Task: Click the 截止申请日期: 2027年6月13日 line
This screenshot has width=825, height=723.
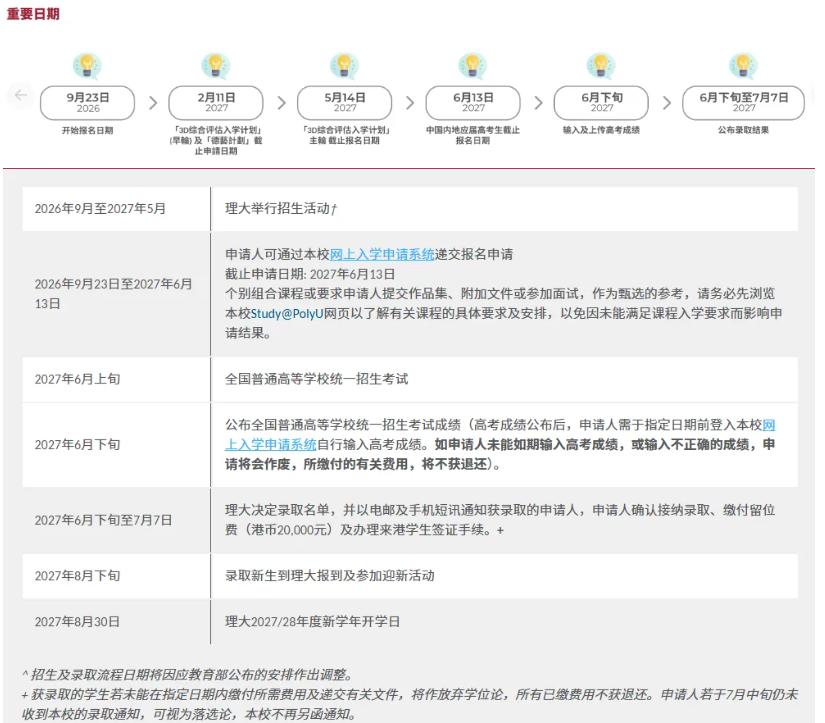Action: (310, 274)
